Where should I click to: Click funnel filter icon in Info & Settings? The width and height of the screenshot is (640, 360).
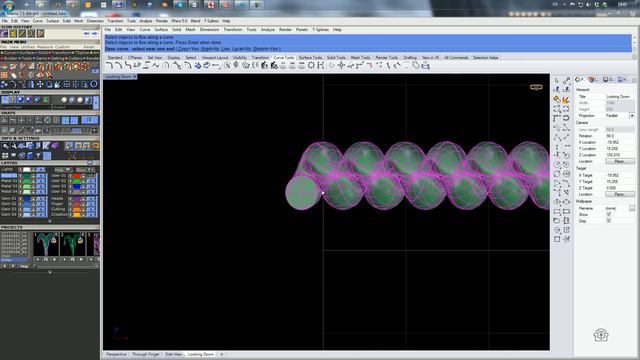click(x=38, y=156)
